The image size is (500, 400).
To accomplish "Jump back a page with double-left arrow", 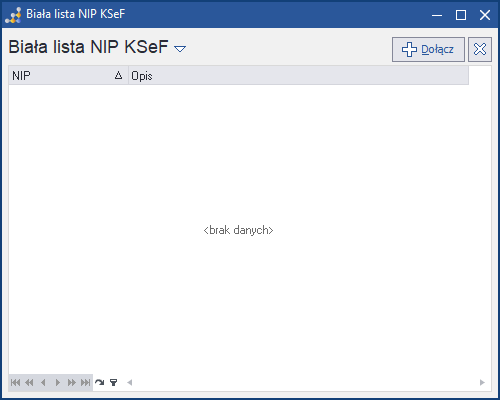I will coord(29,382).
